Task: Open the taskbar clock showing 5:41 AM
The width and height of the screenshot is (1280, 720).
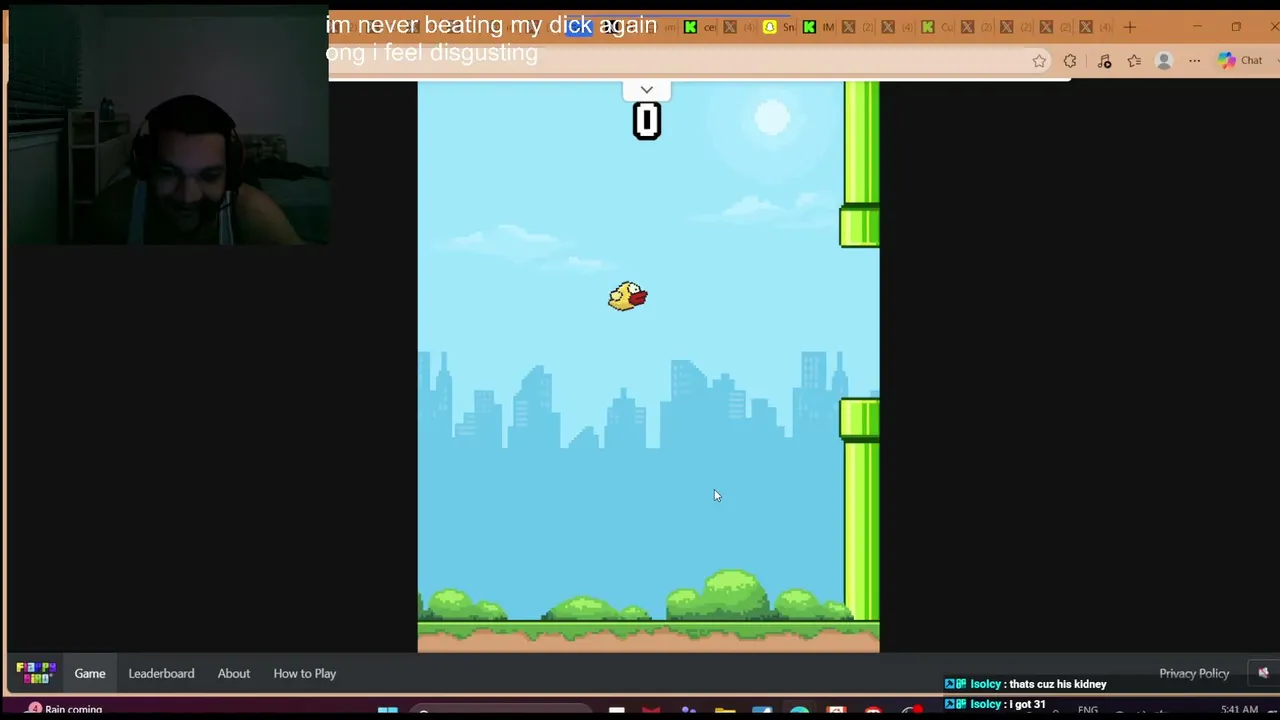Action: [1239, 710]
